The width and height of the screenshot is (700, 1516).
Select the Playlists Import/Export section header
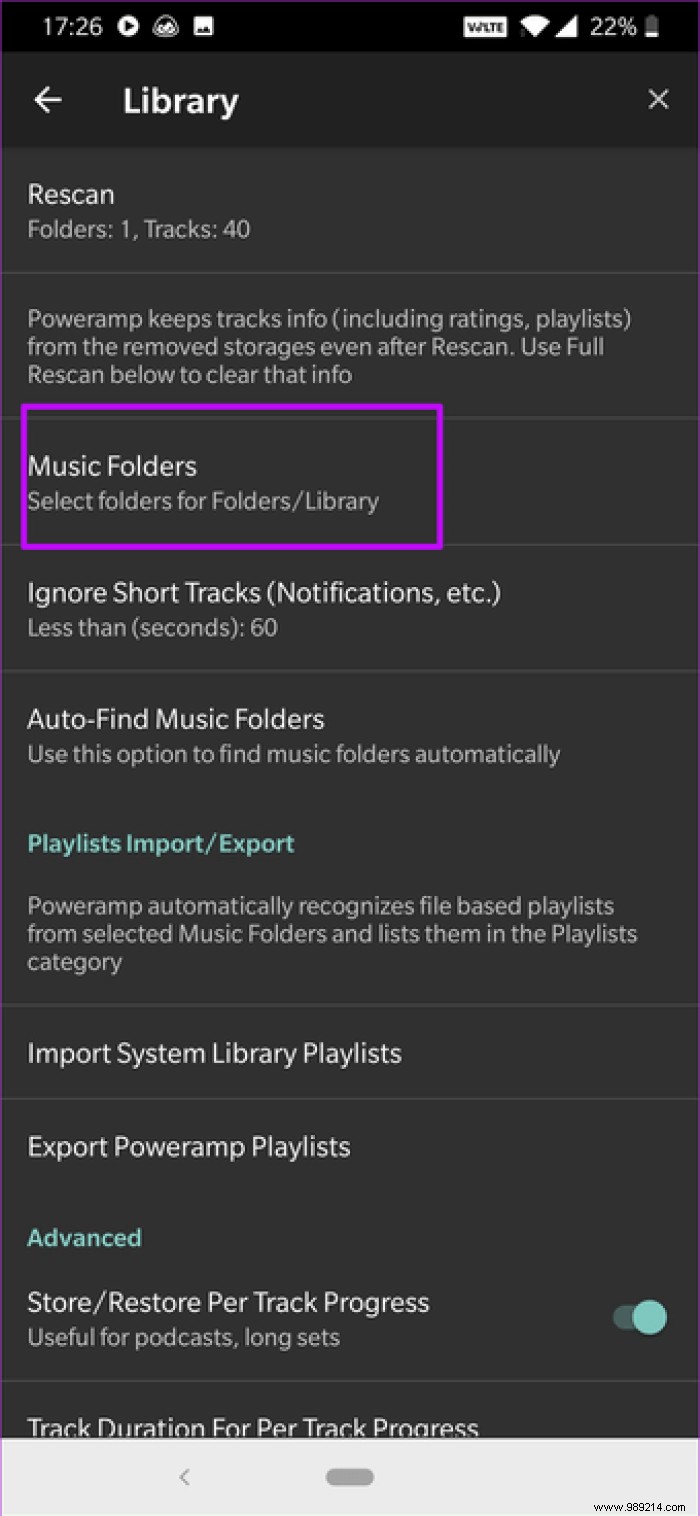pos(161,843)
